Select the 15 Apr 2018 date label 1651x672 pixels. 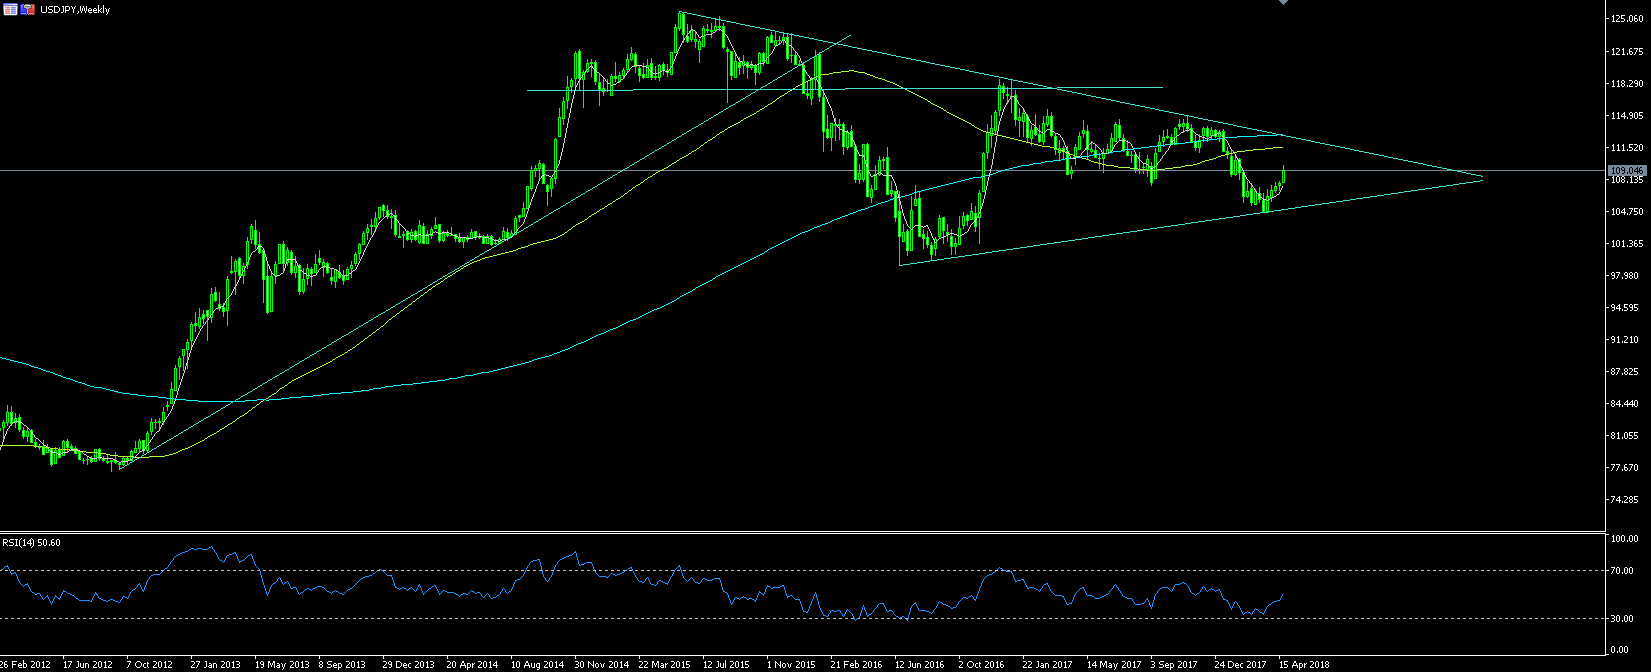click(1304, 664)
